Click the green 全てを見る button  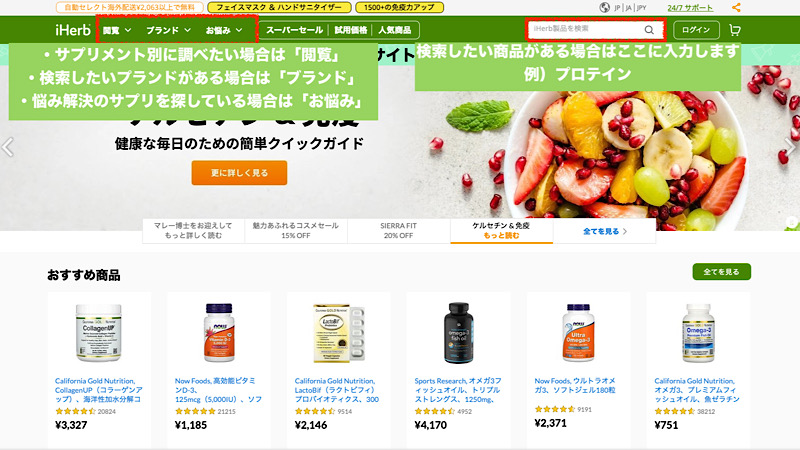[x=721, y=272]
